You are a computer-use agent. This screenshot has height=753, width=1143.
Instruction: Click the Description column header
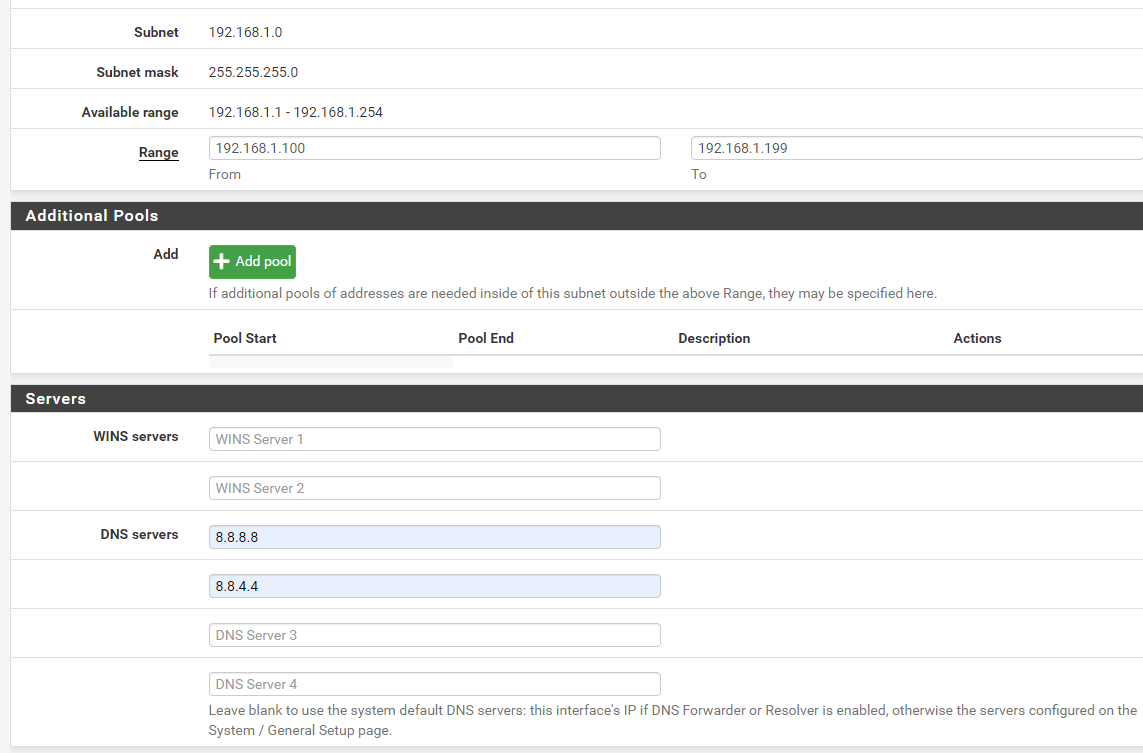[x=714, y=338]
